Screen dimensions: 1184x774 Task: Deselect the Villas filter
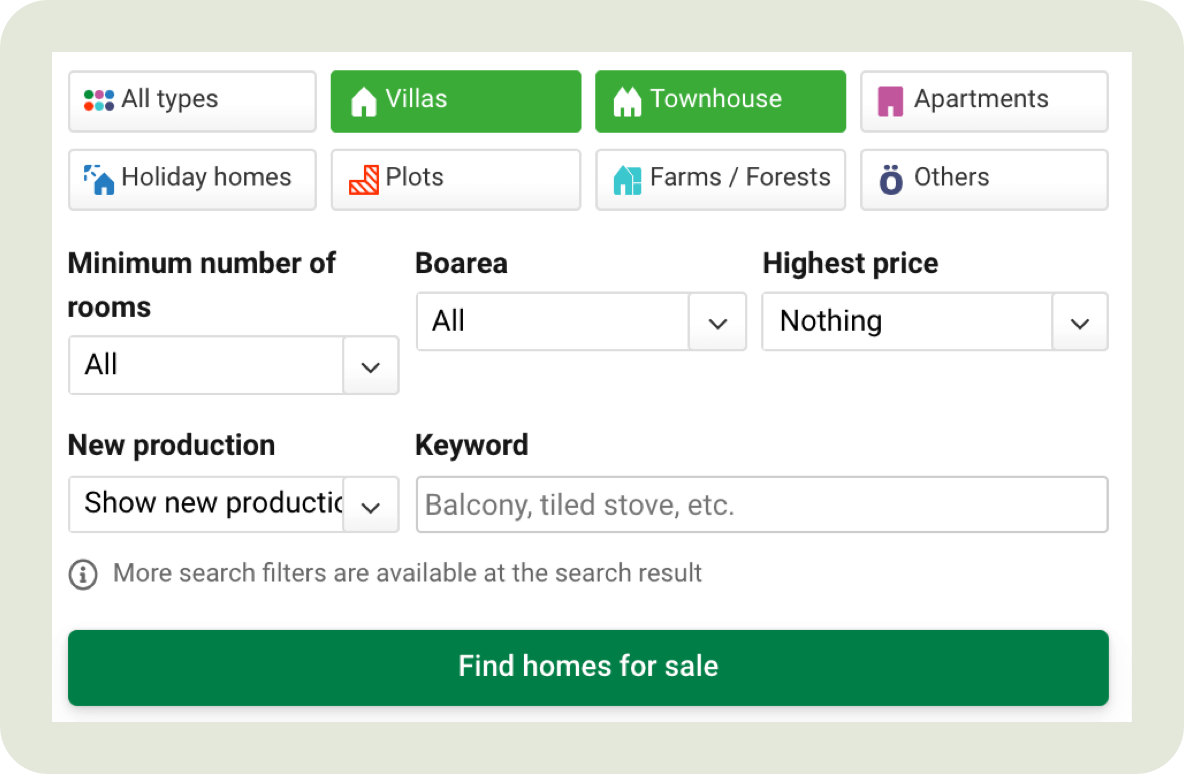click(x=456, y=100)
